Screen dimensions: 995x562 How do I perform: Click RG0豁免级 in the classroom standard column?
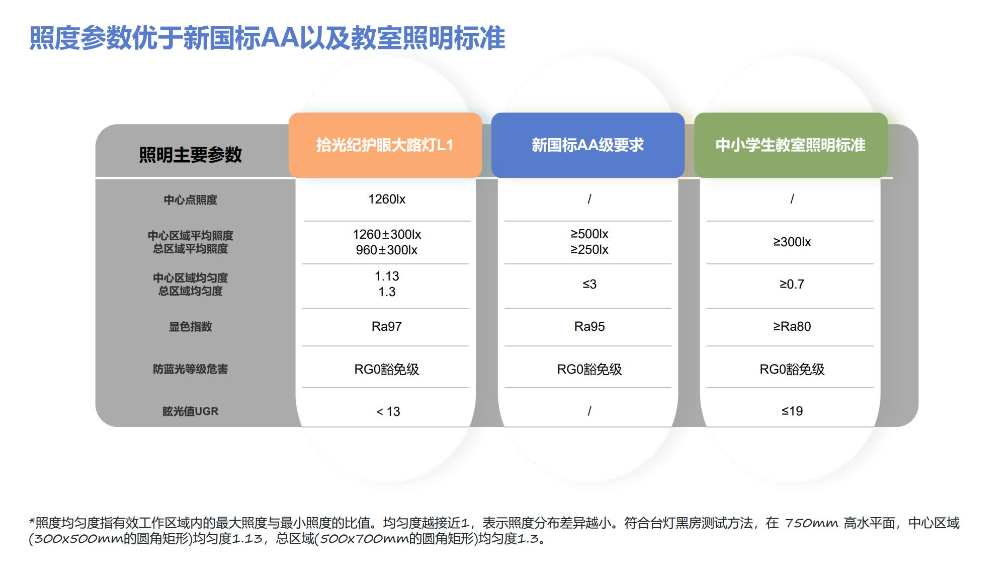click(792, 369)
